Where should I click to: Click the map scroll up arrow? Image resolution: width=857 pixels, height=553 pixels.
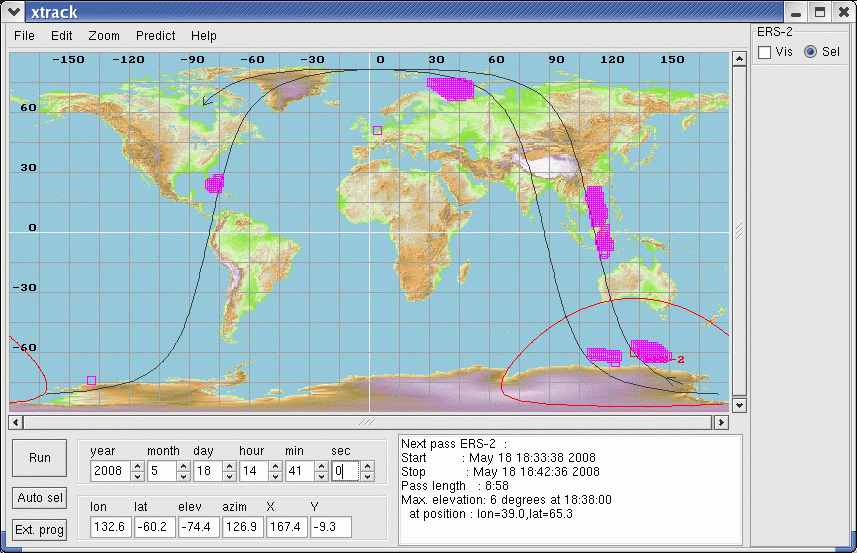coord(739,59)
